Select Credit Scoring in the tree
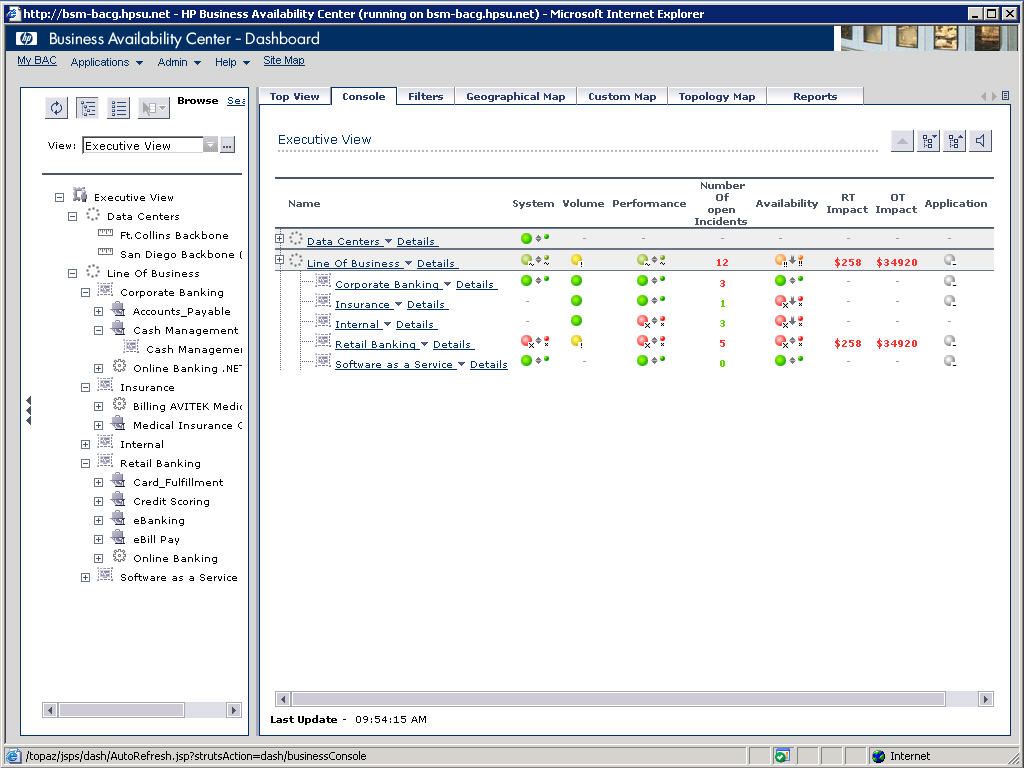 [x=171, y=502]
